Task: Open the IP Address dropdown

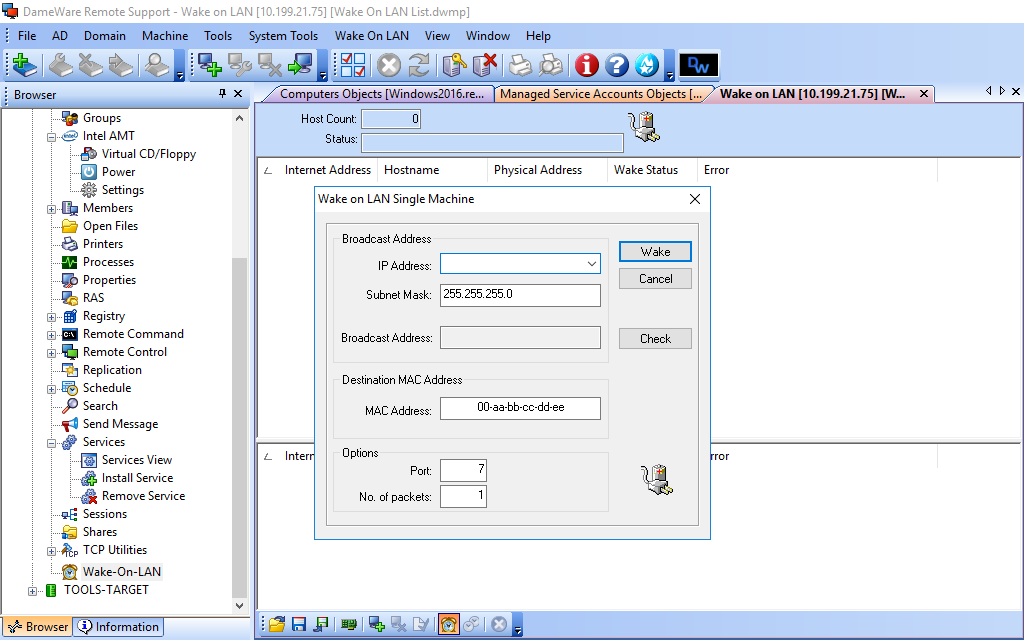Action: tap(591, 264)
